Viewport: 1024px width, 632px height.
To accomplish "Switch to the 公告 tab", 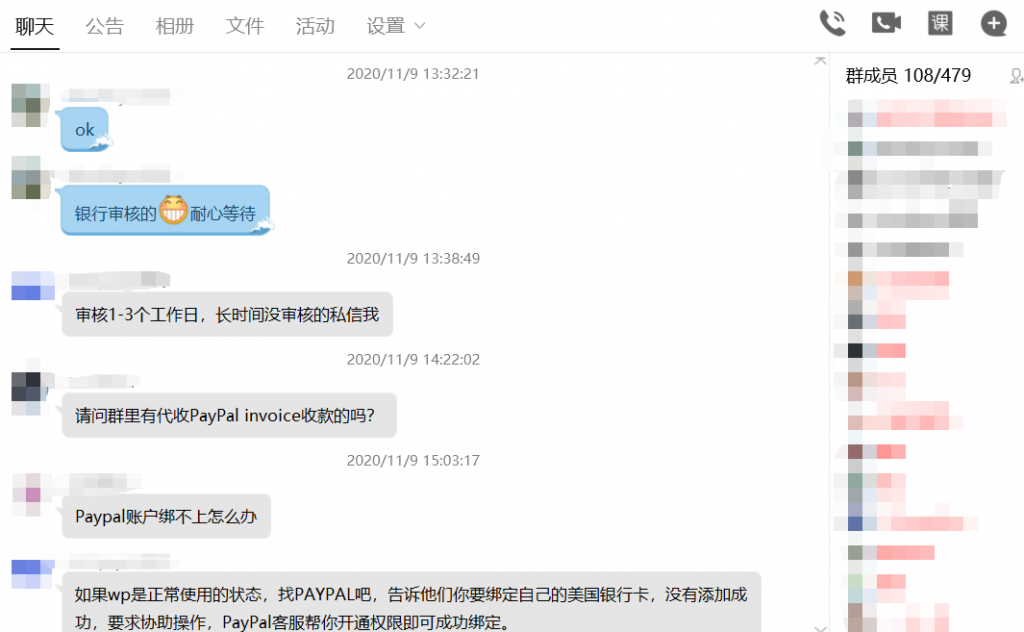I will click(x=104, y=26).
